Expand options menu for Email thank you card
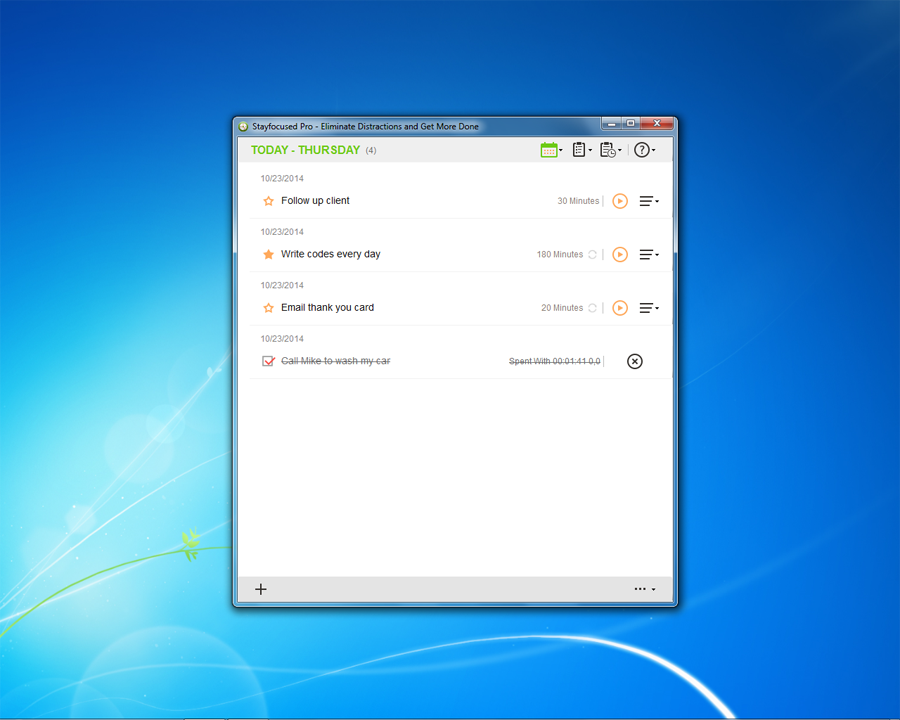The image size is (900, 720). 649,308
